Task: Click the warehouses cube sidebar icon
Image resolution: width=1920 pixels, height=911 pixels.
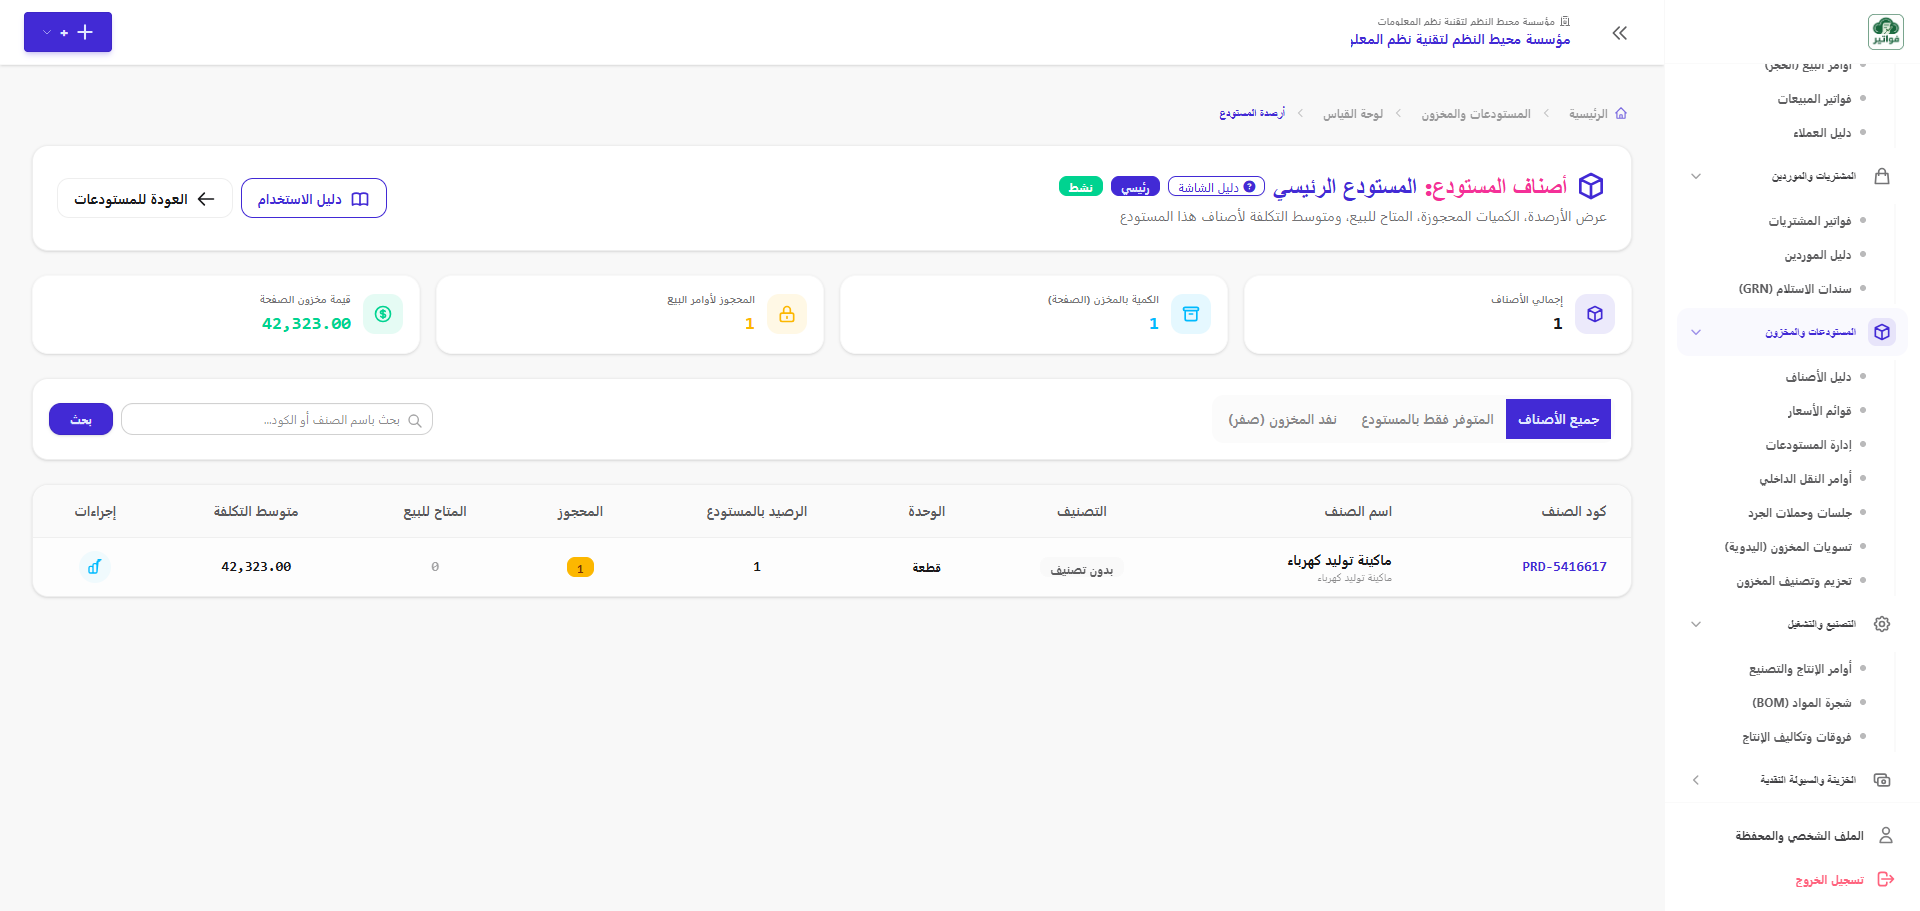Action: (x=1882, y=332)
